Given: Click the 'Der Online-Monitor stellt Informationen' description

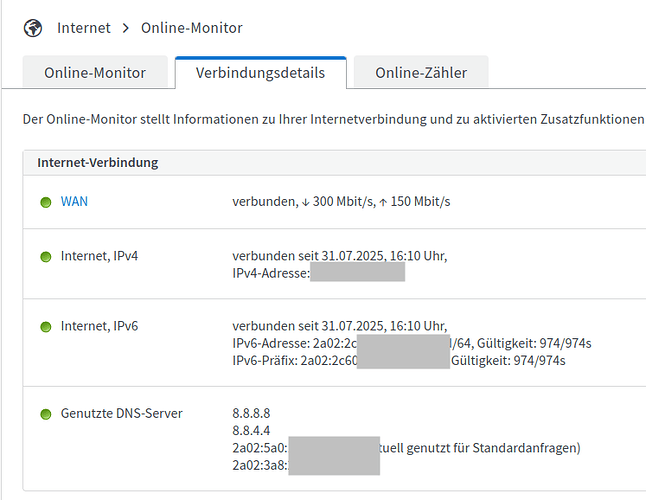Looking at the screenshot, I should point(334,119).
